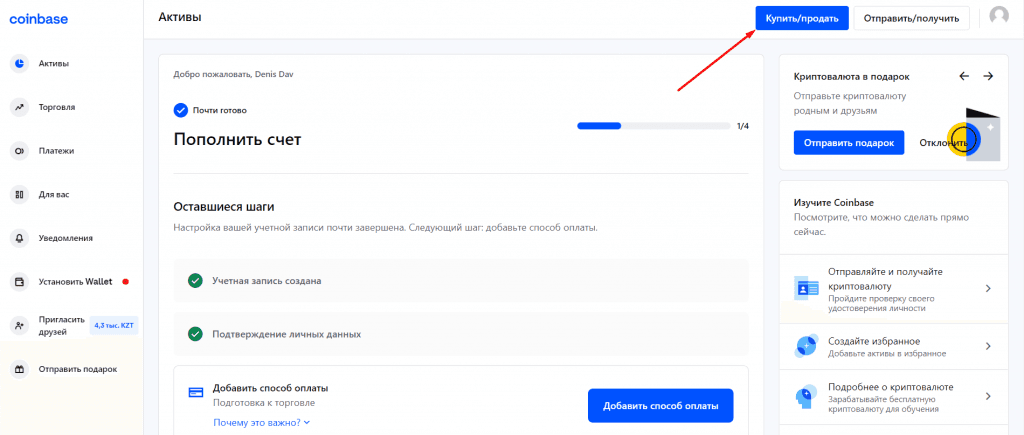Click Добавить способ оплаты blue button
1024x435 pixels.
pos(661,406)
